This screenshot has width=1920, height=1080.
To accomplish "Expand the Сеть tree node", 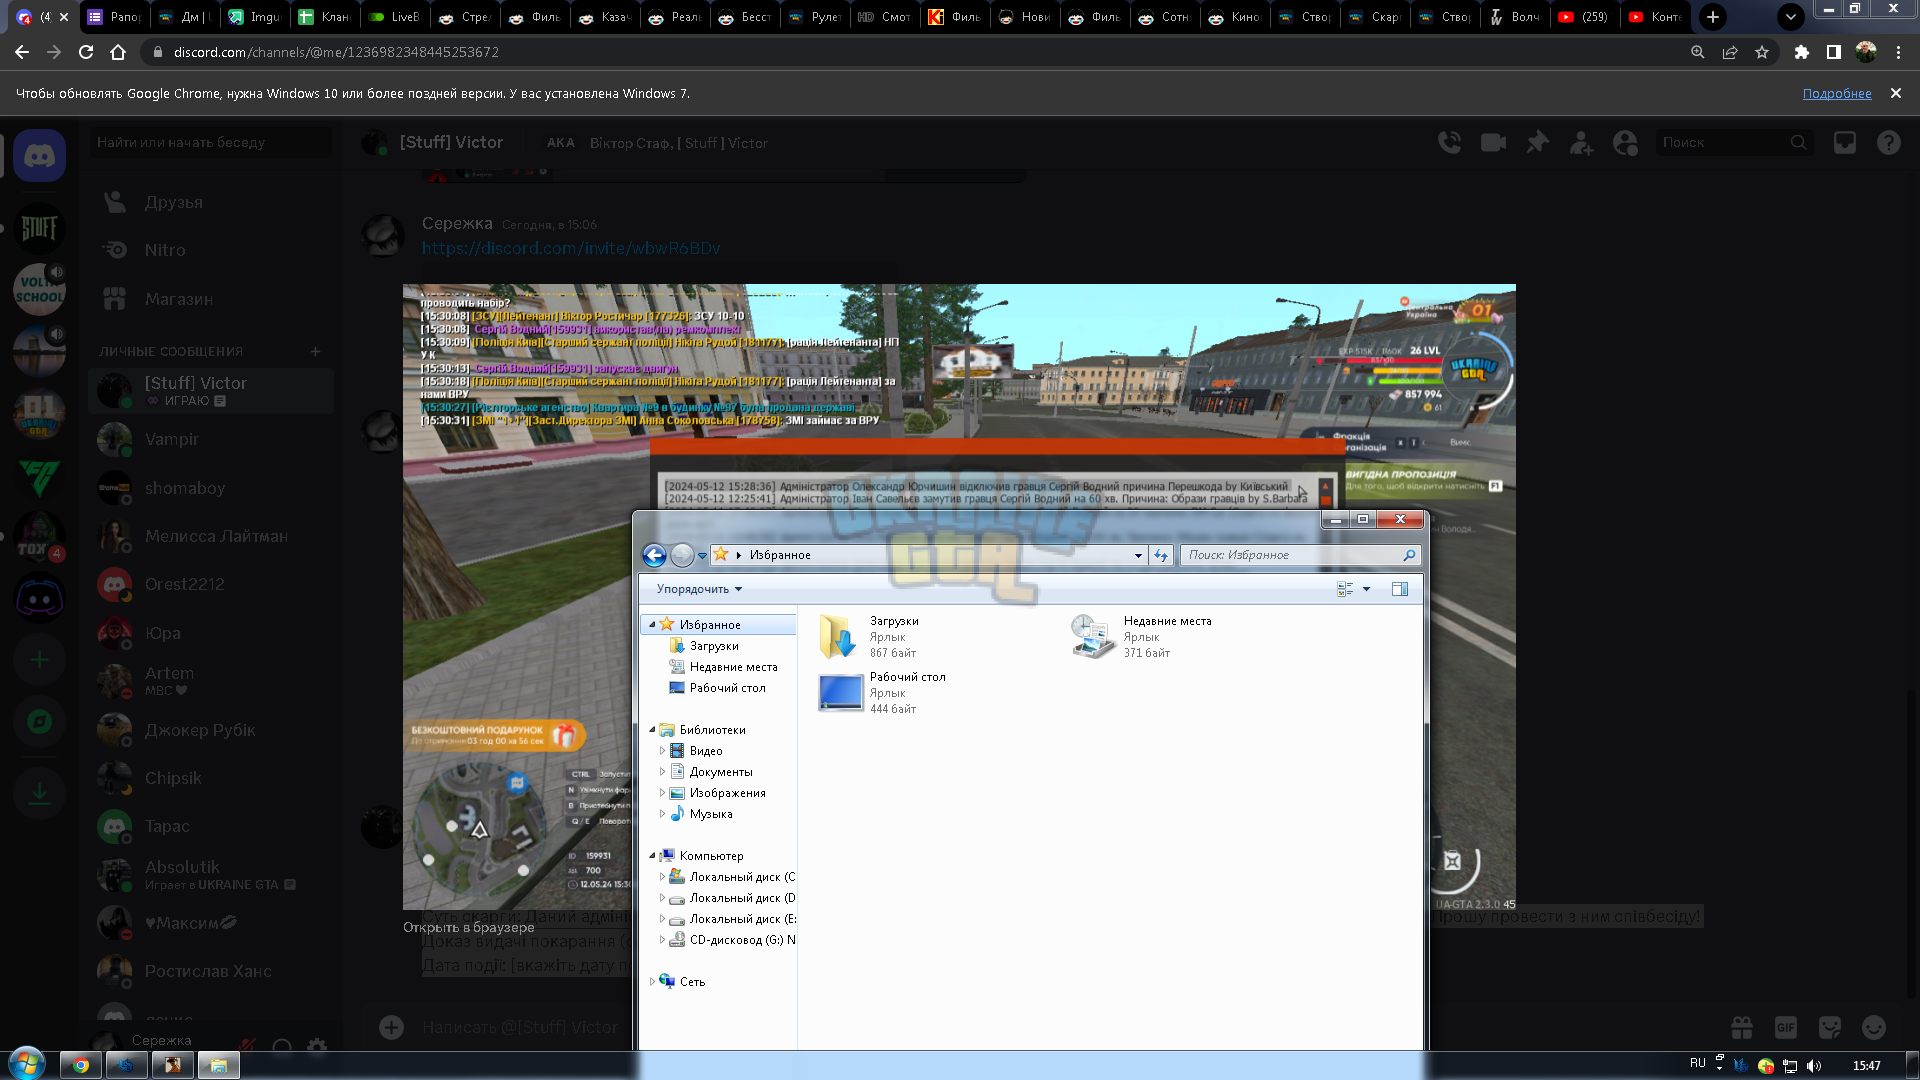I will [x=652, y=982].
